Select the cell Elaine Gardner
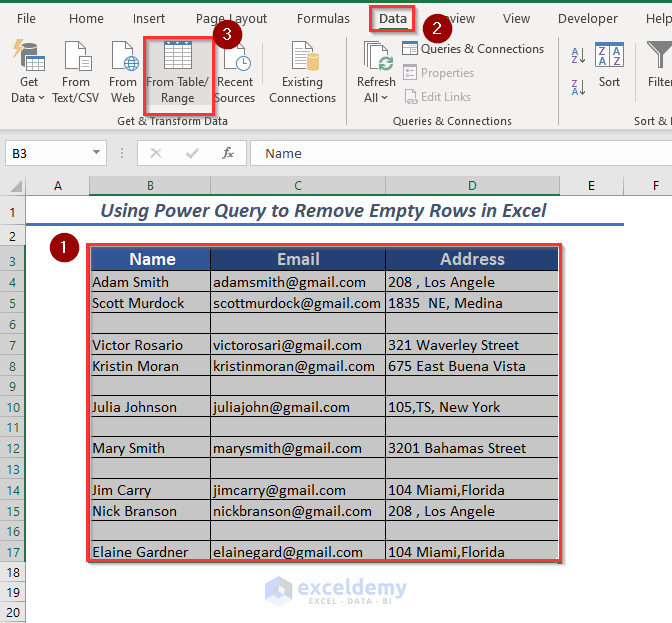This screenshot has width=672, height=623. coord(150,551)
